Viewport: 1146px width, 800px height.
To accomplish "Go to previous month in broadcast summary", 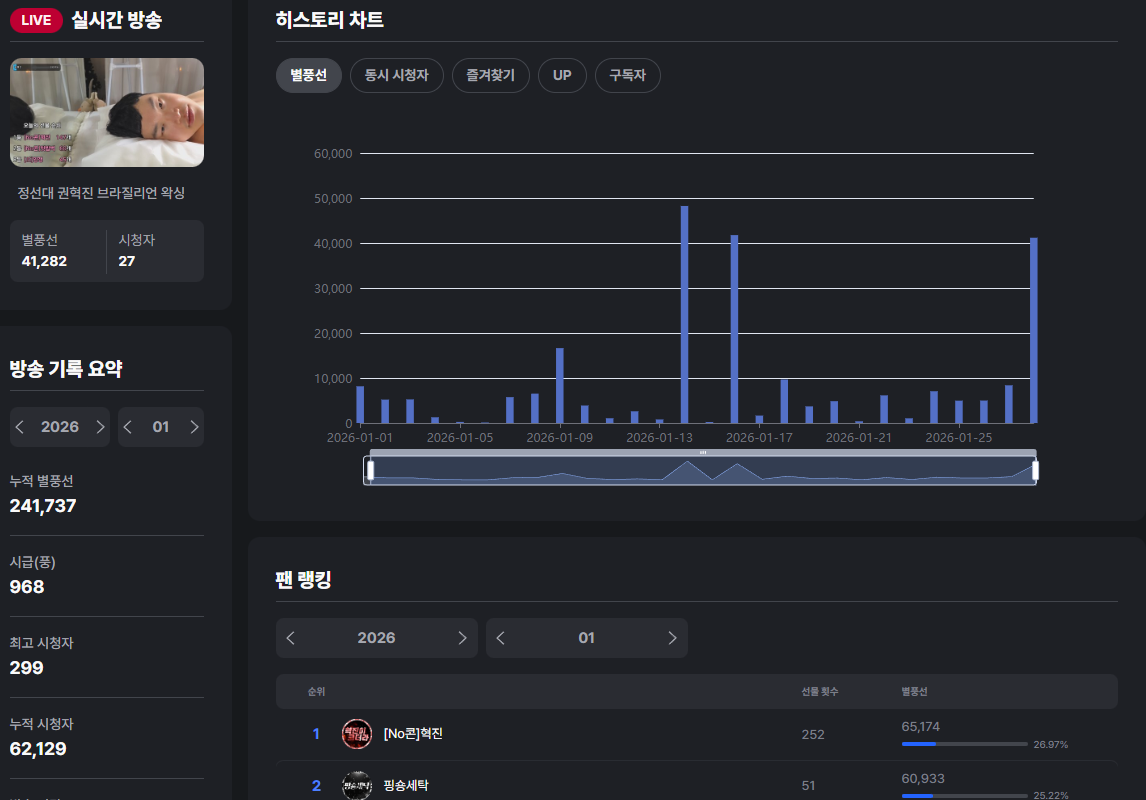I will click(x=128, y=427).
